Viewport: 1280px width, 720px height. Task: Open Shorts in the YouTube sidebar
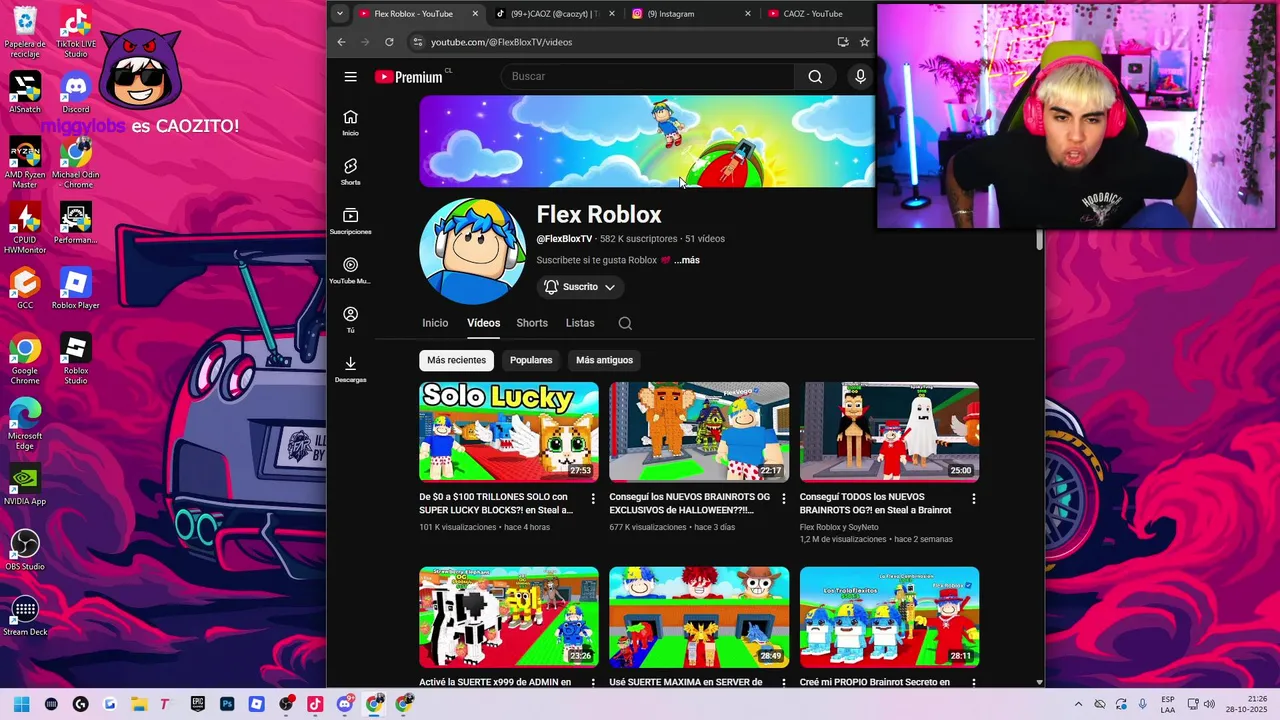[350, 172]
